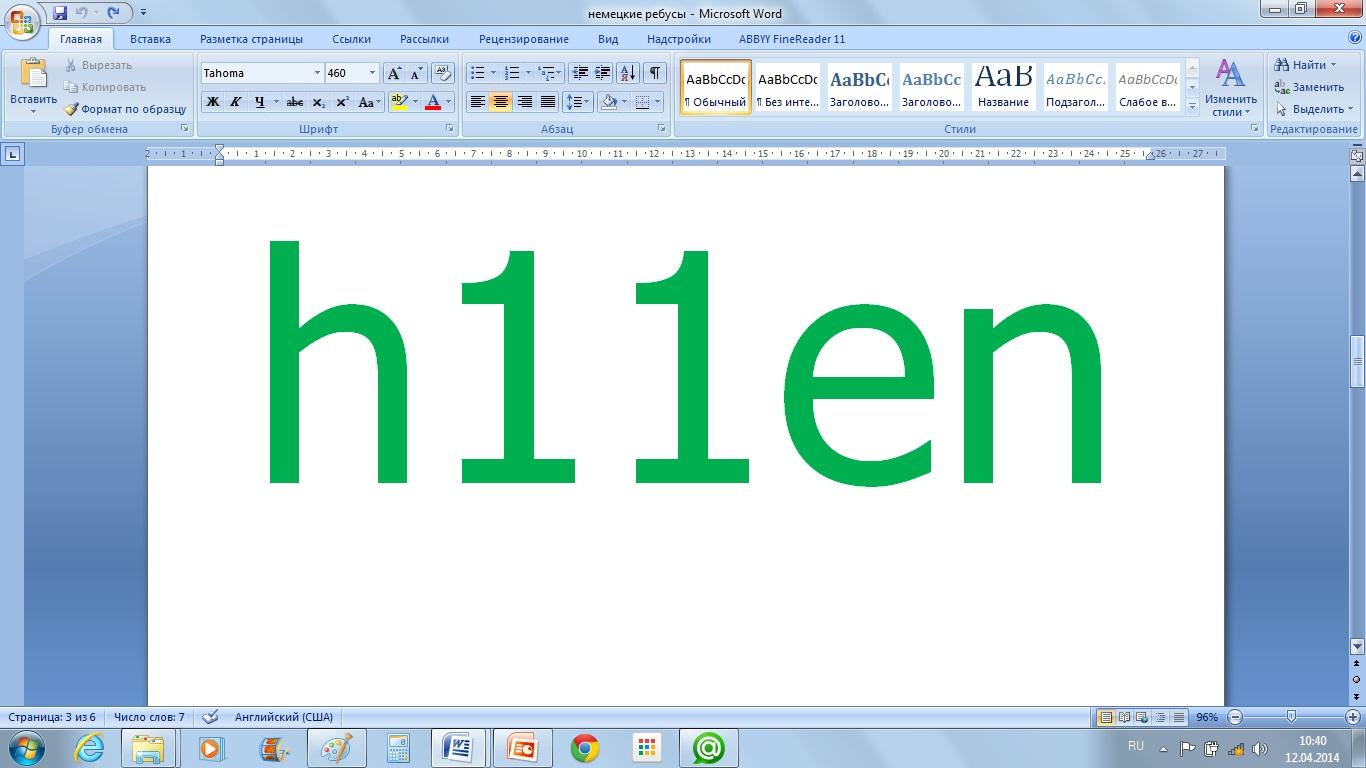Toggle bold (Ж) formatting

point(212,102)
